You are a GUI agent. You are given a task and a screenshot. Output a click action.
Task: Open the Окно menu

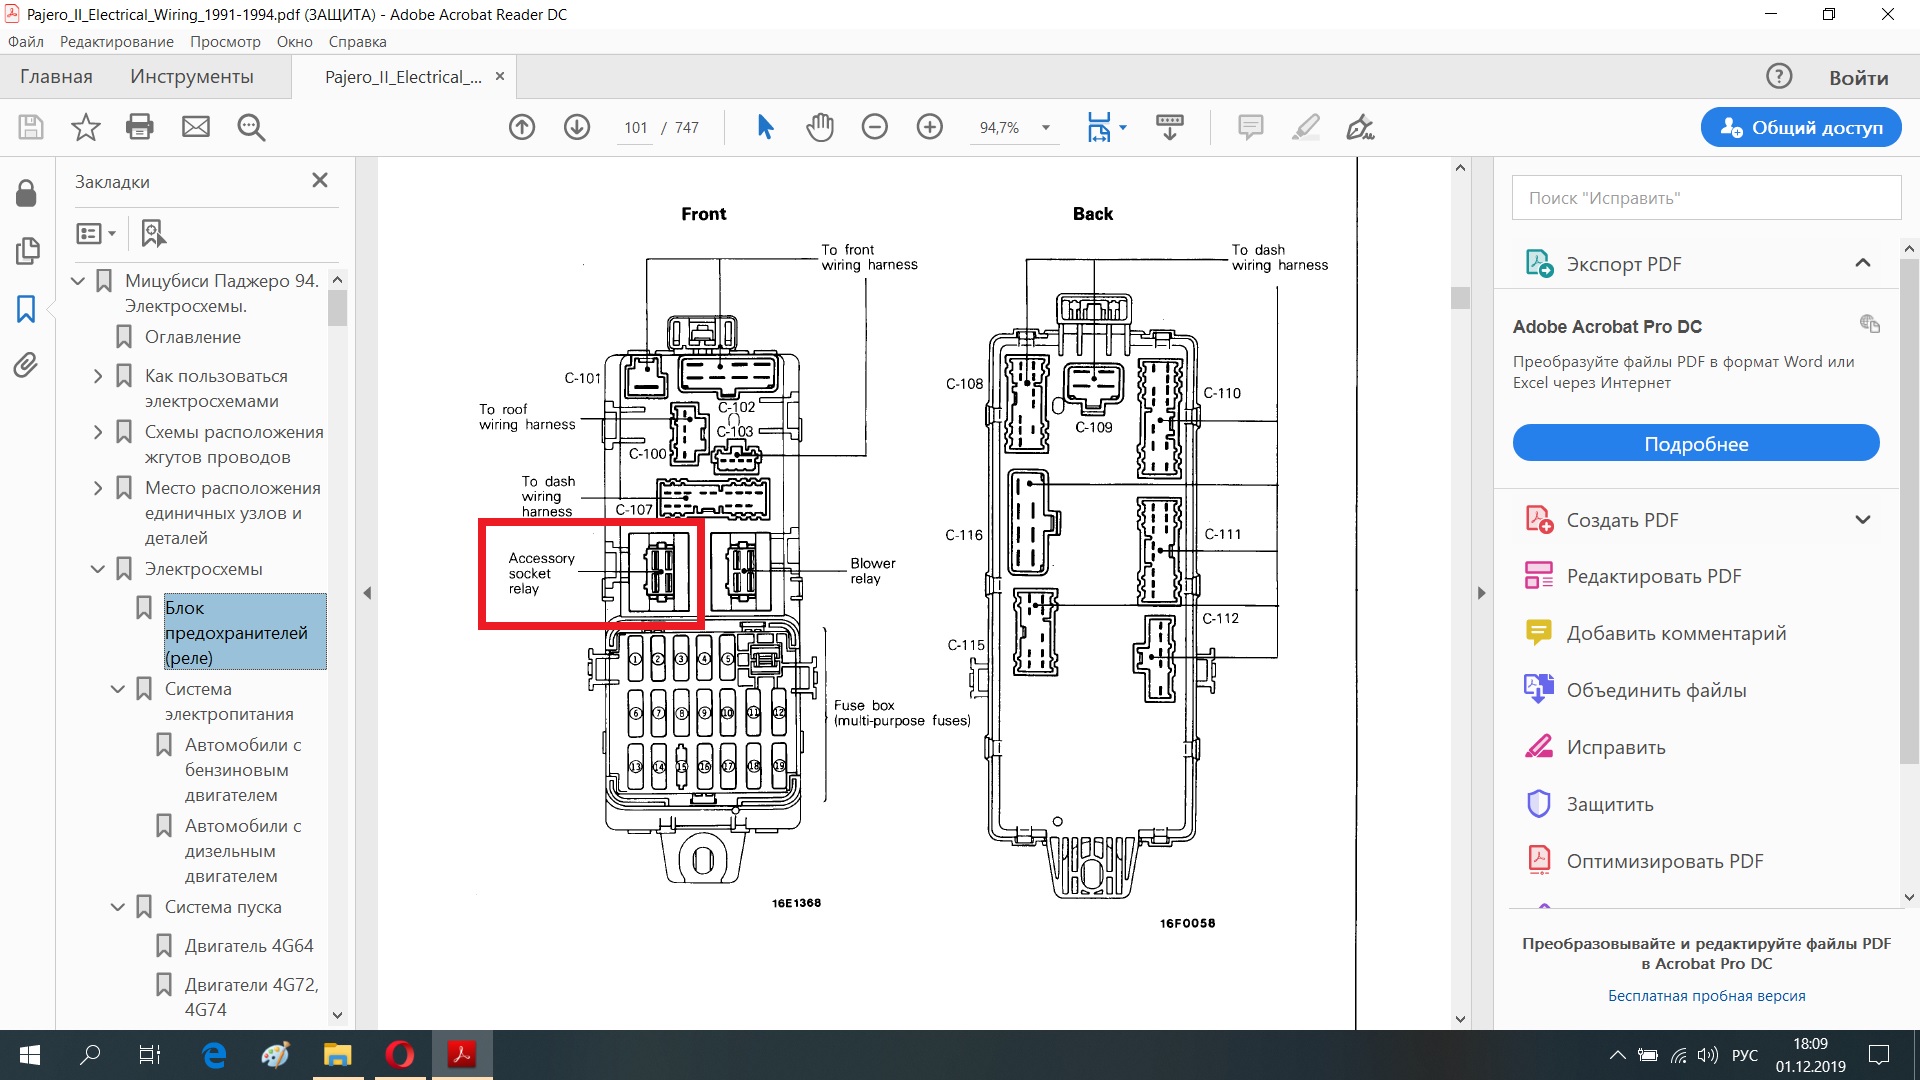point(295,42)
